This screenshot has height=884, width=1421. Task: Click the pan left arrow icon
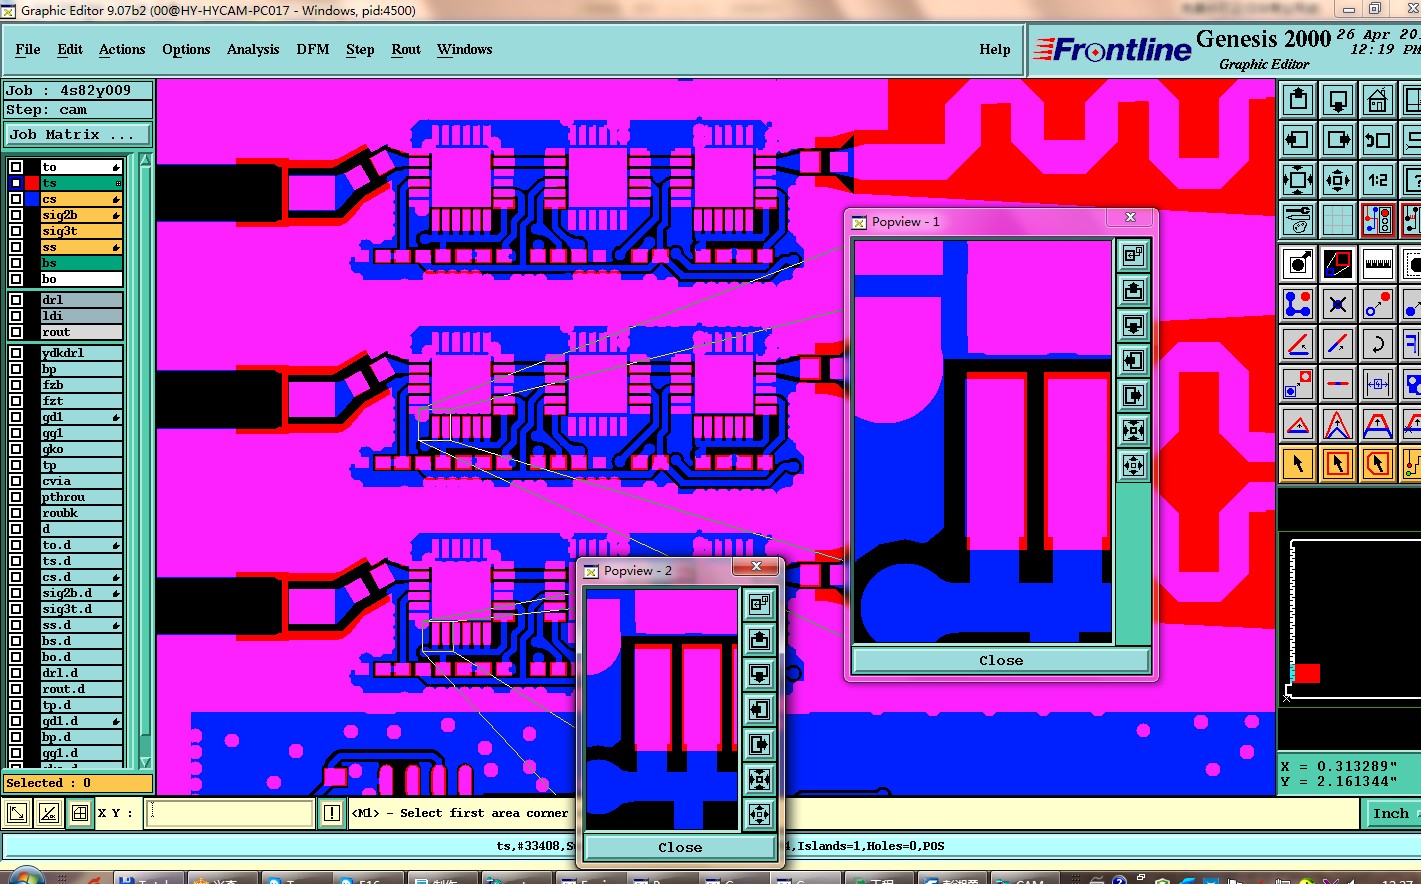[1298, 140]
